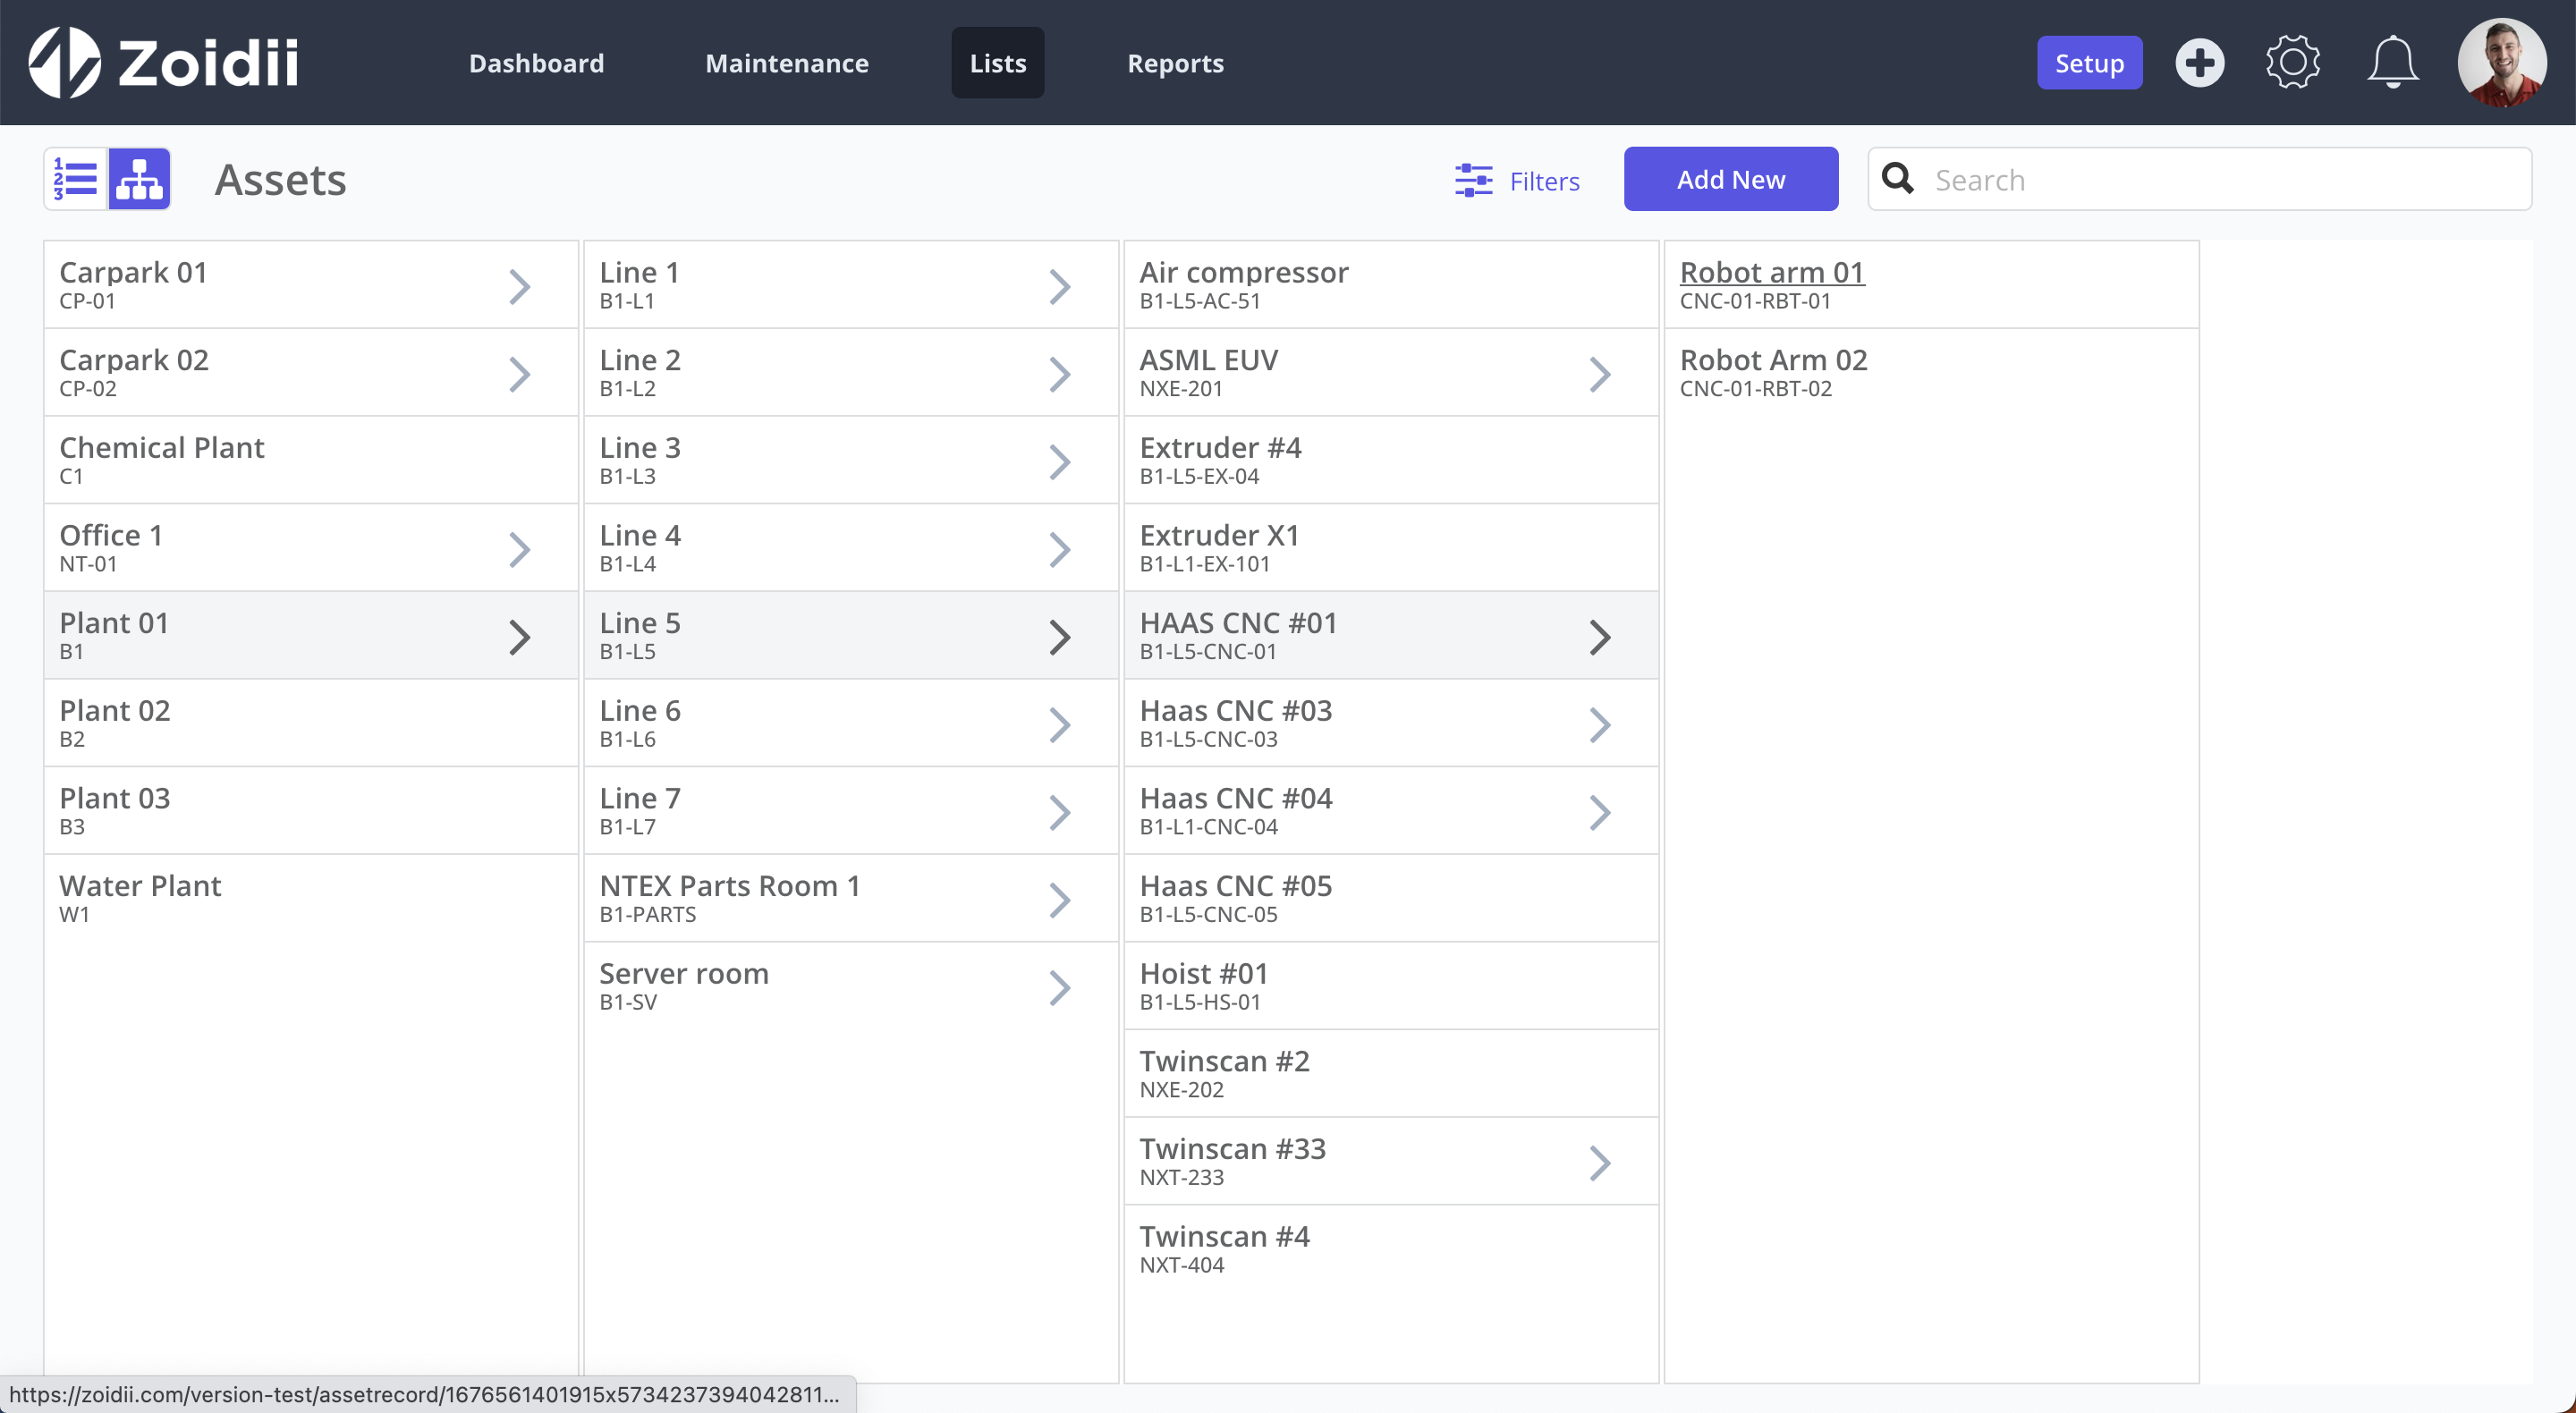This screenshot has height=1413, width=2576.
Task: Click the plus quick-add icon
Action: 2199,63
